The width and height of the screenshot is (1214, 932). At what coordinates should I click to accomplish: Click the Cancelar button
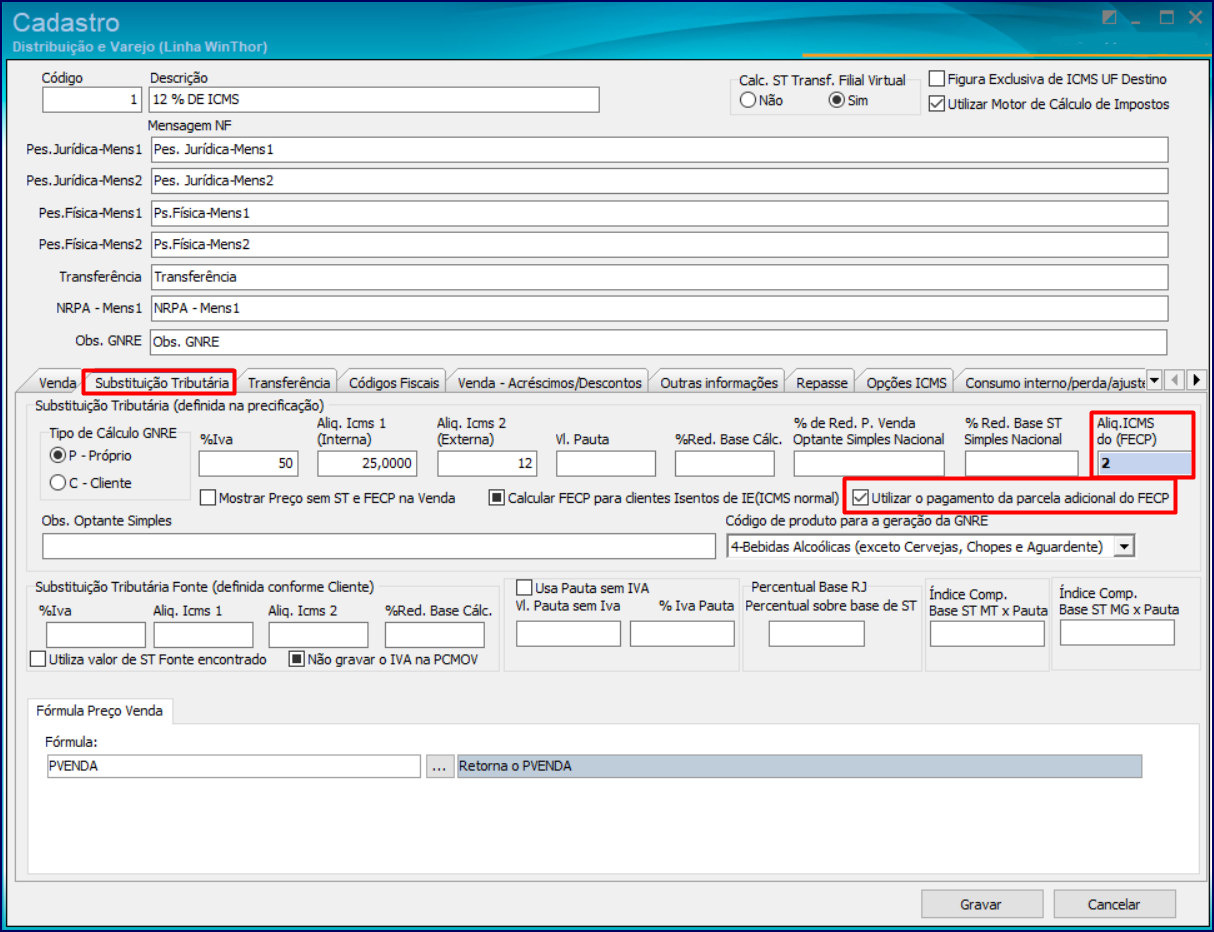tap(1114, 904)
